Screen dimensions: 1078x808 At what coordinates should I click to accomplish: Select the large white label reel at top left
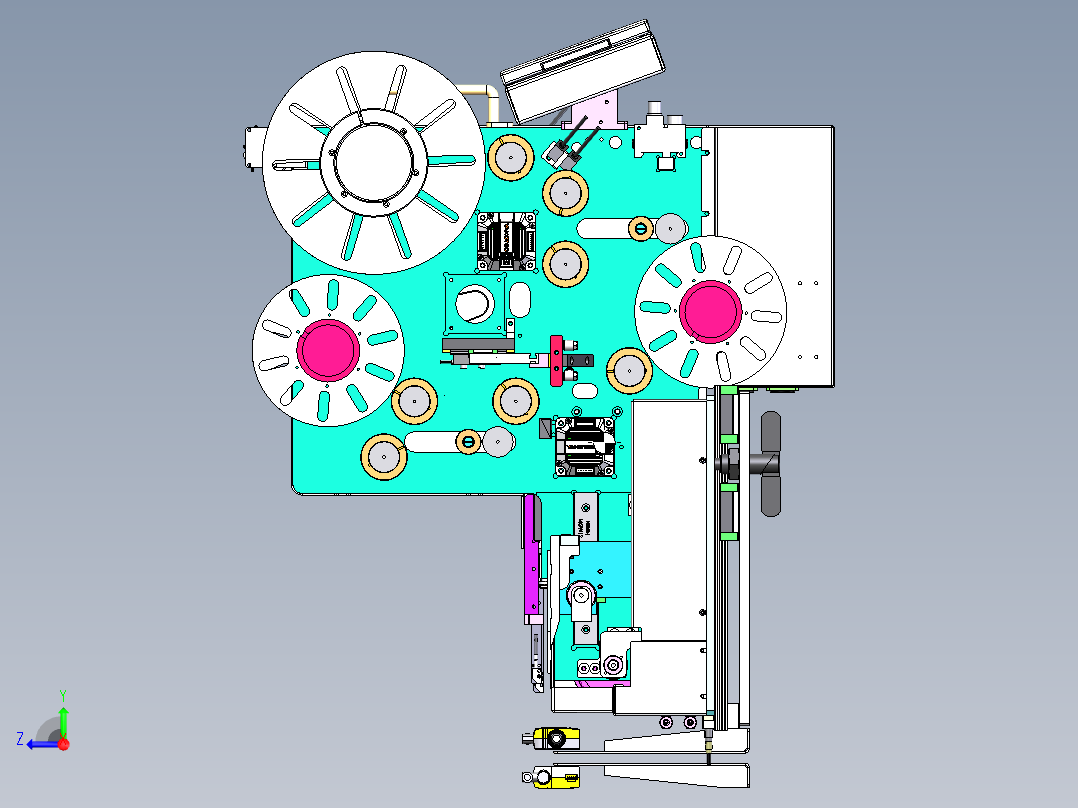click(x=374, y=162)
